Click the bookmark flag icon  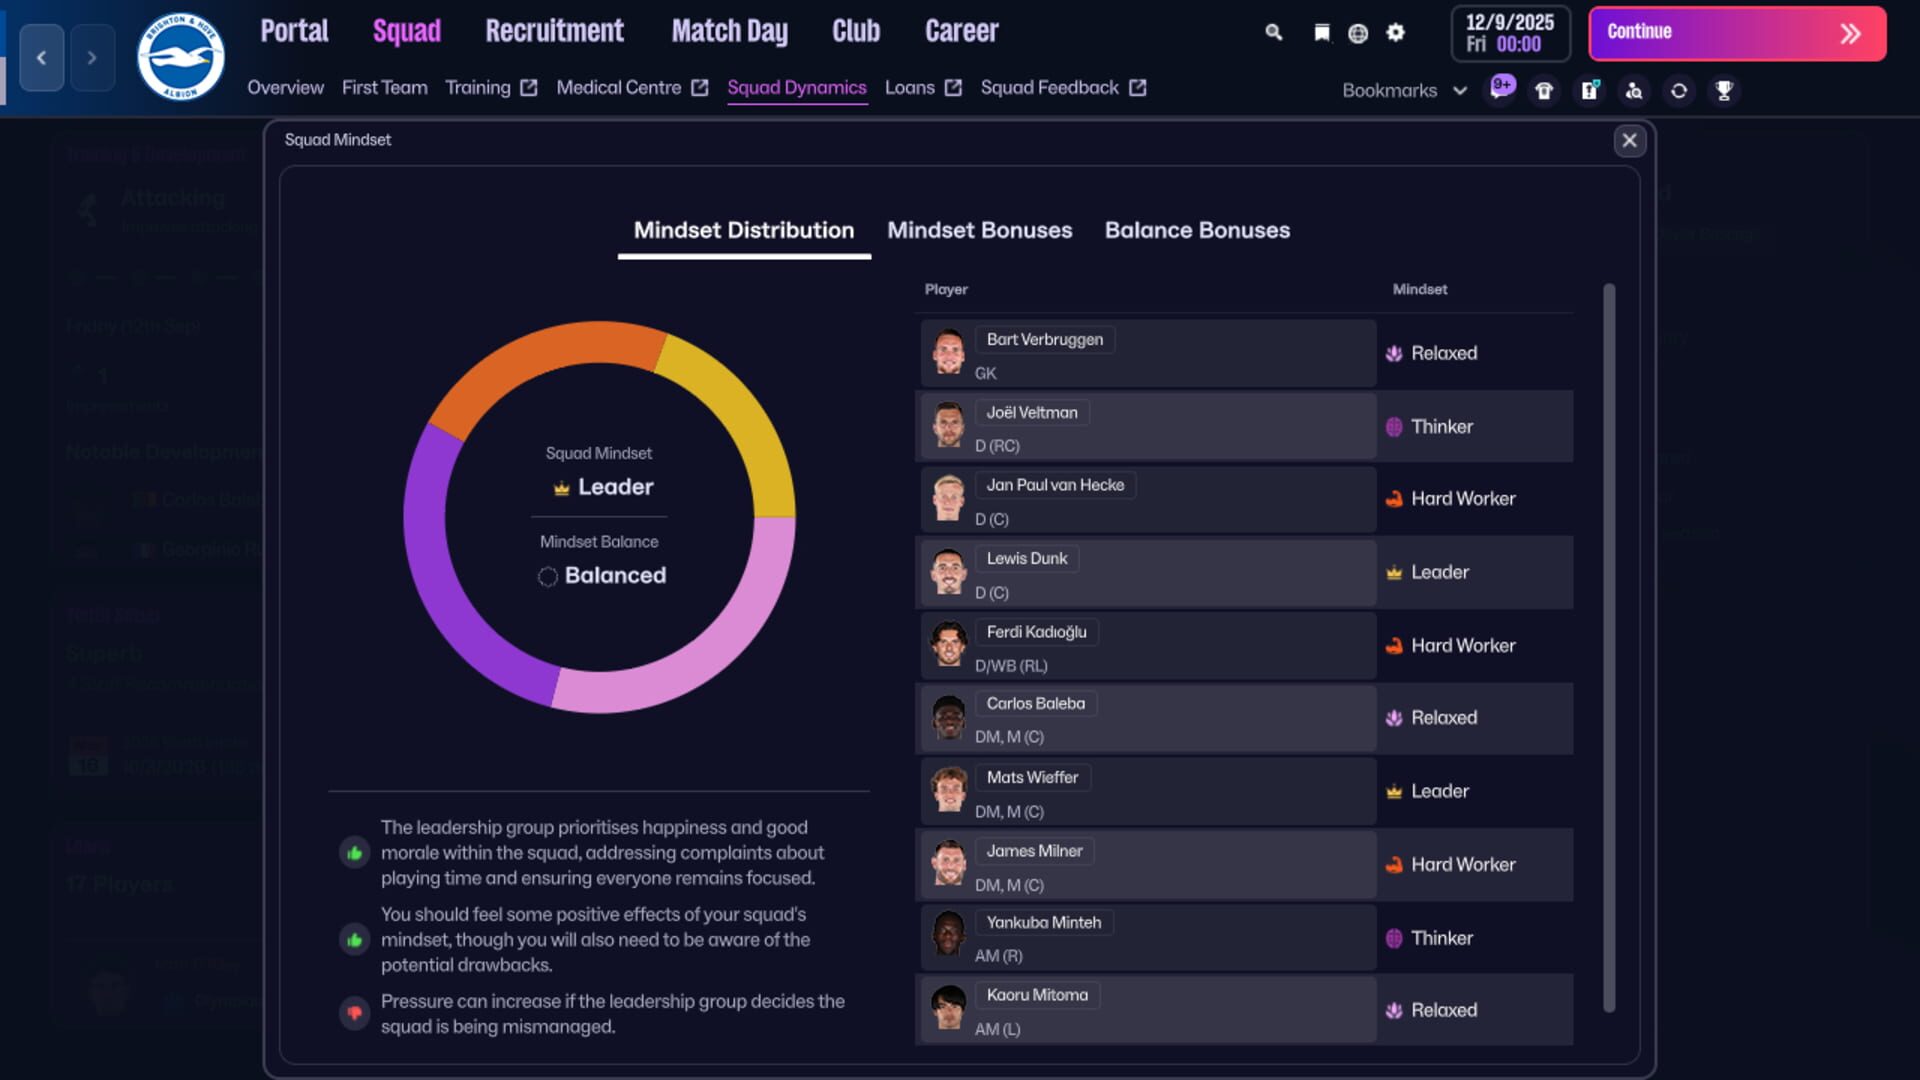click(x=1323, y=33)
